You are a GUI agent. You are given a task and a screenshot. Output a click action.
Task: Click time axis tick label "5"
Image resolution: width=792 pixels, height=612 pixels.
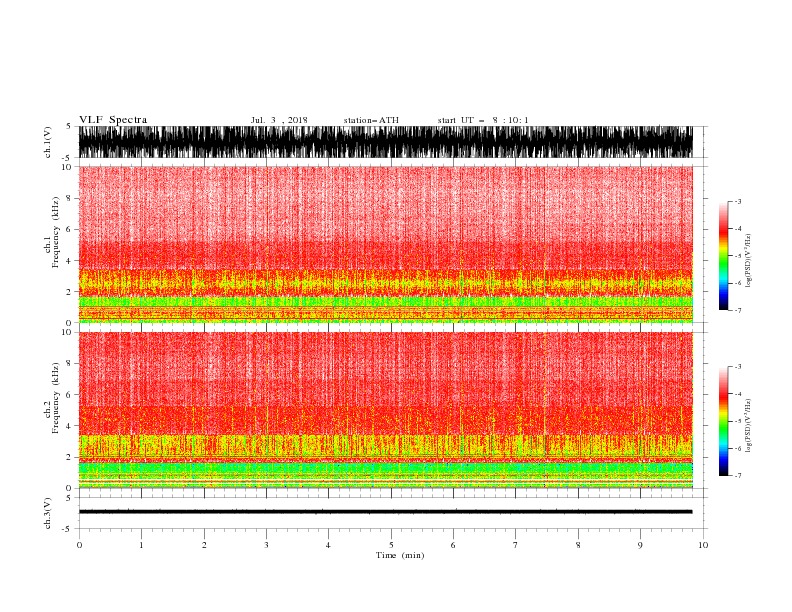click(x=391, y=545)
